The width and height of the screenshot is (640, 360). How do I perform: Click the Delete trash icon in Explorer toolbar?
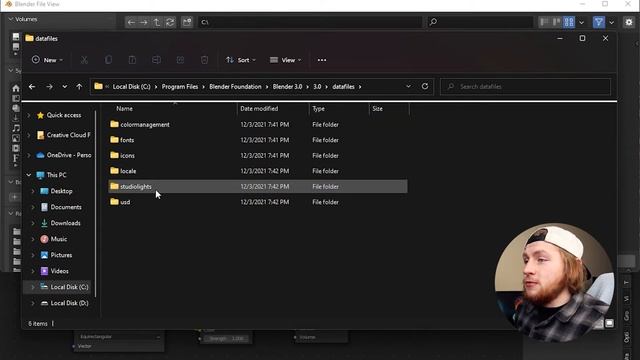[x=204, y=60]
